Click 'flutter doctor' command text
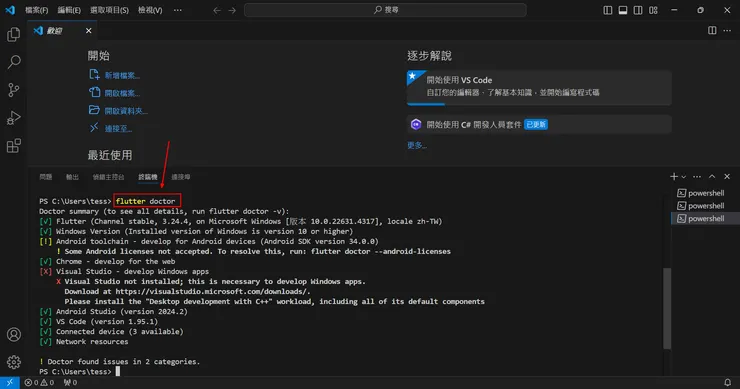The image size is (740, 389). tap(145, 201)
